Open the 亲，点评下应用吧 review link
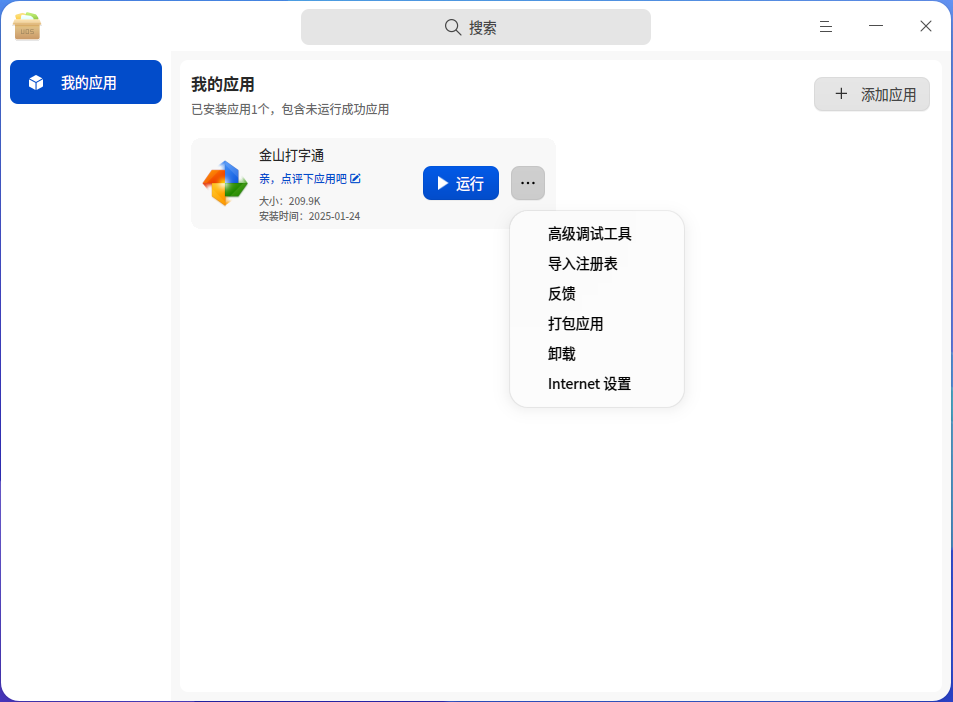953x702 pixels. (303, 179)
